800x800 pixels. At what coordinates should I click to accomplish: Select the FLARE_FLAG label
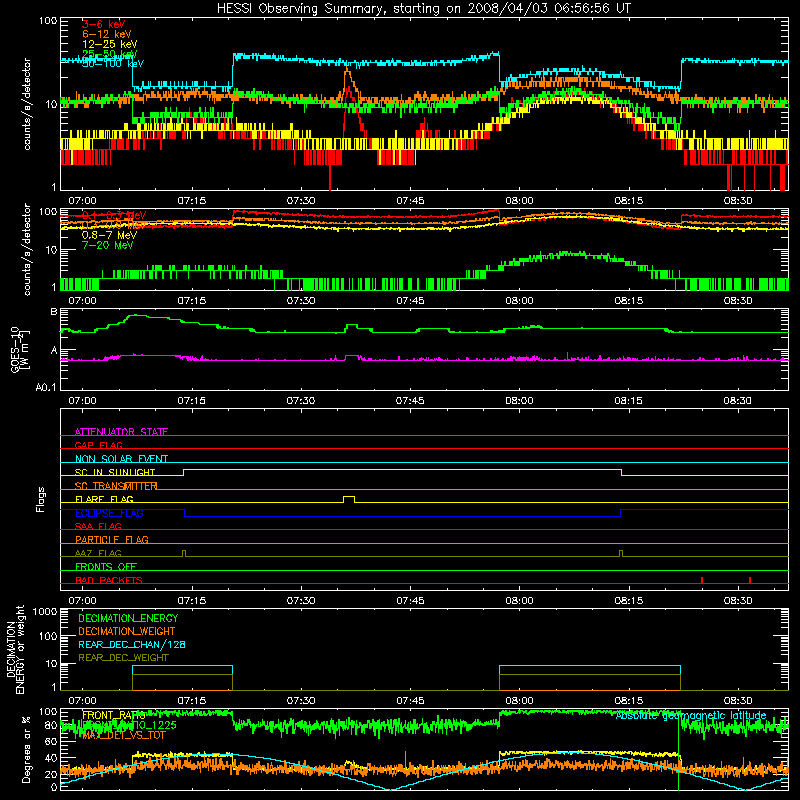coord(104,499)
